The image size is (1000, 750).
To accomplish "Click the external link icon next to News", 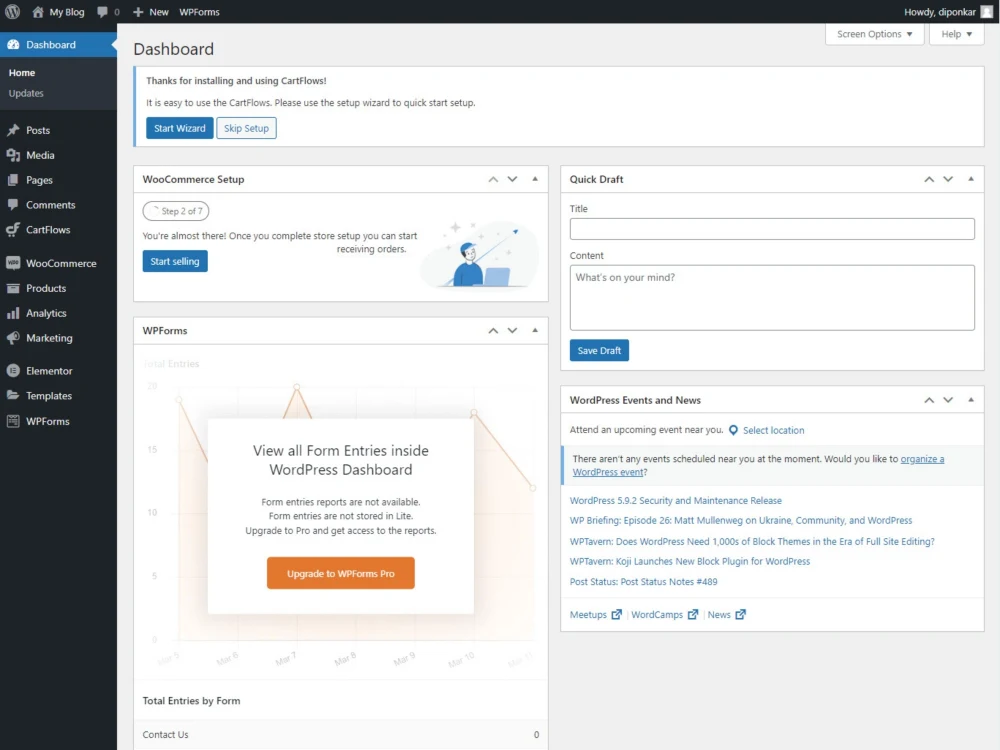I will pyautogui.click(x=740, y=614).
